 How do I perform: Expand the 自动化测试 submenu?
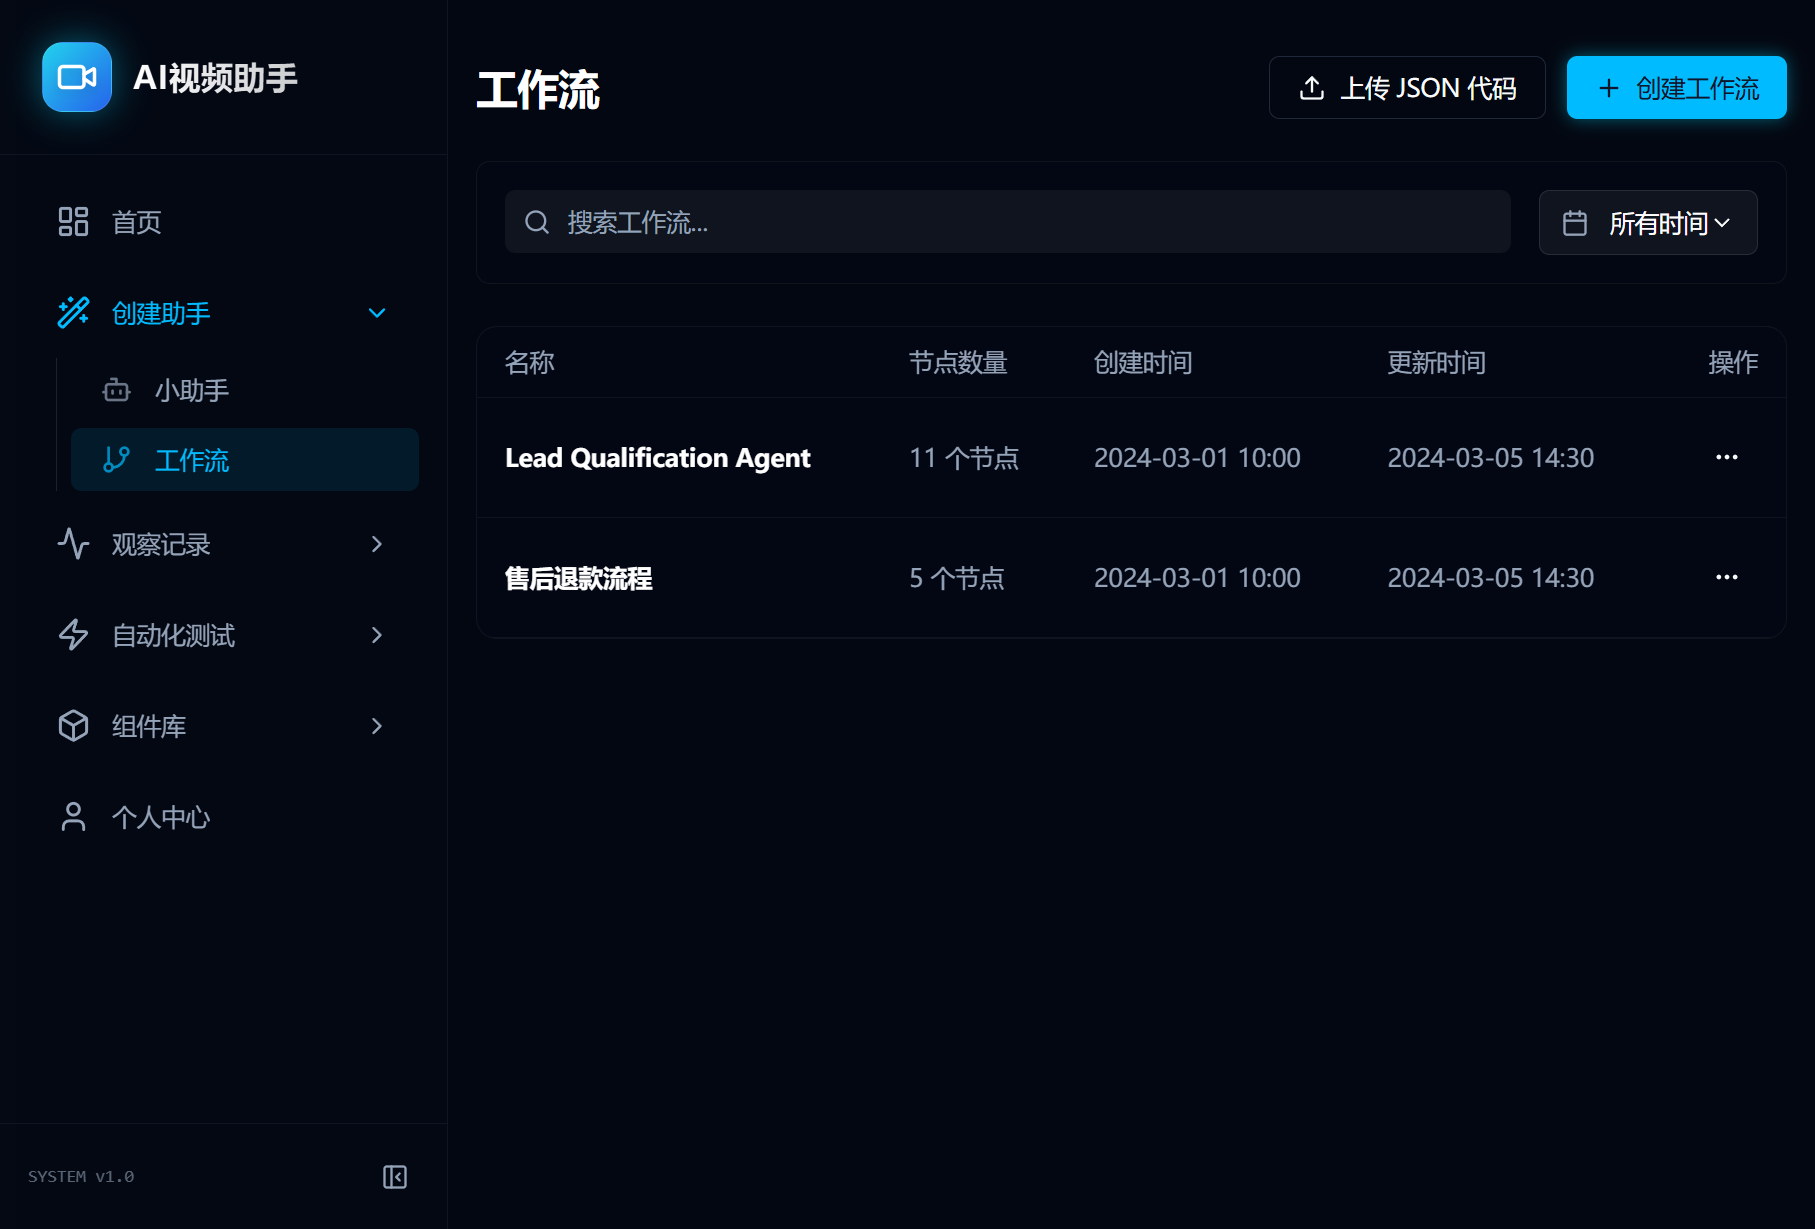click(x=377, y=635)
